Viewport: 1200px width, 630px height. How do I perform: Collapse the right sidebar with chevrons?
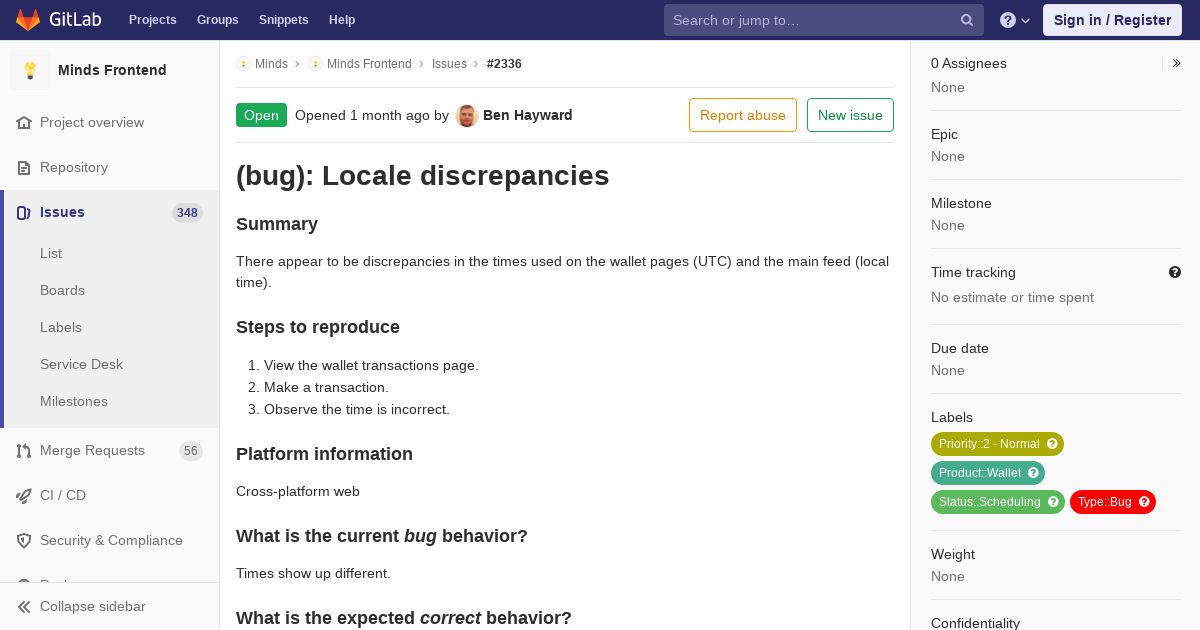1177,63
